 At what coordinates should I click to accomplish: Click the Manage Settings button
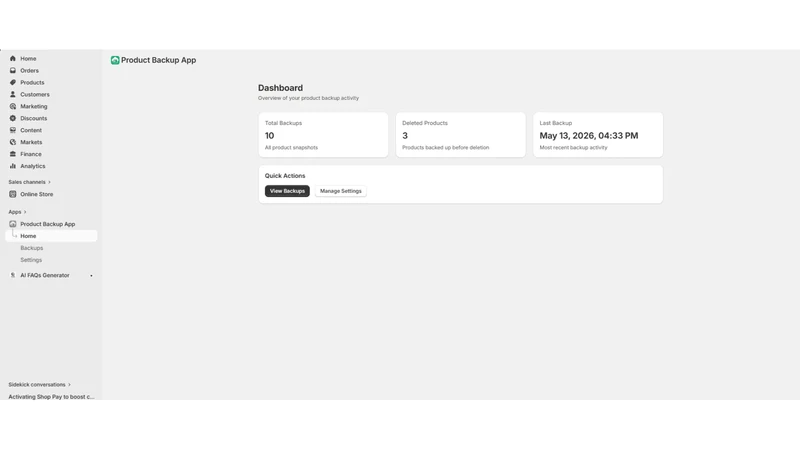tap(341, 191)
